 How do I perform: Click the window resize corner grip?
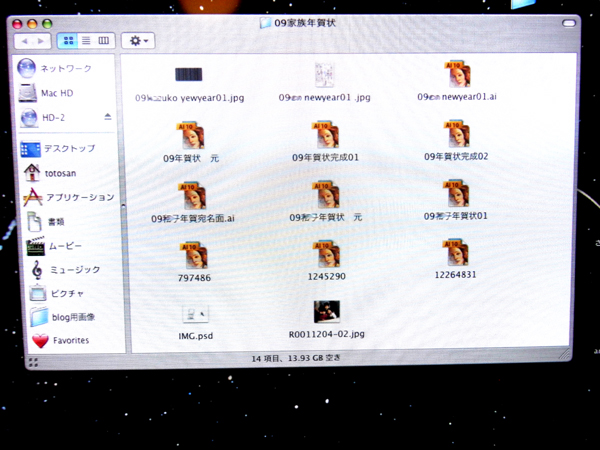click(x=565, y=354)
